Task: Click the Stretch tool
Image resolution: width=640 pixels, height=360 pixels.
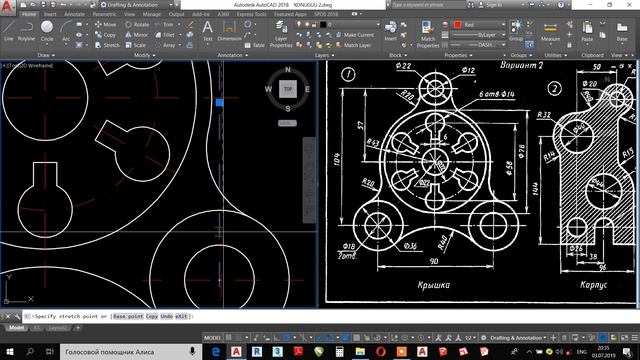Action: (107, 45)
